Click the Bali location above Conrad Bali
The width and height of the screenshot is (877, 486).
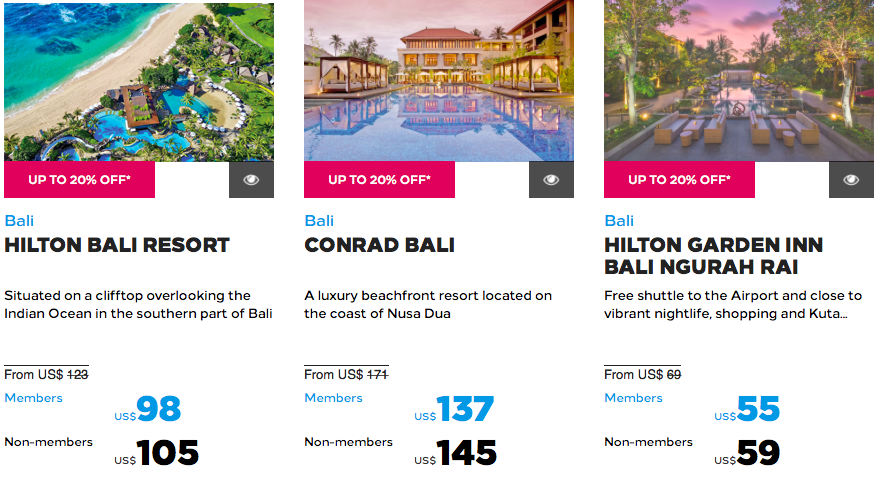pos(319,221)
